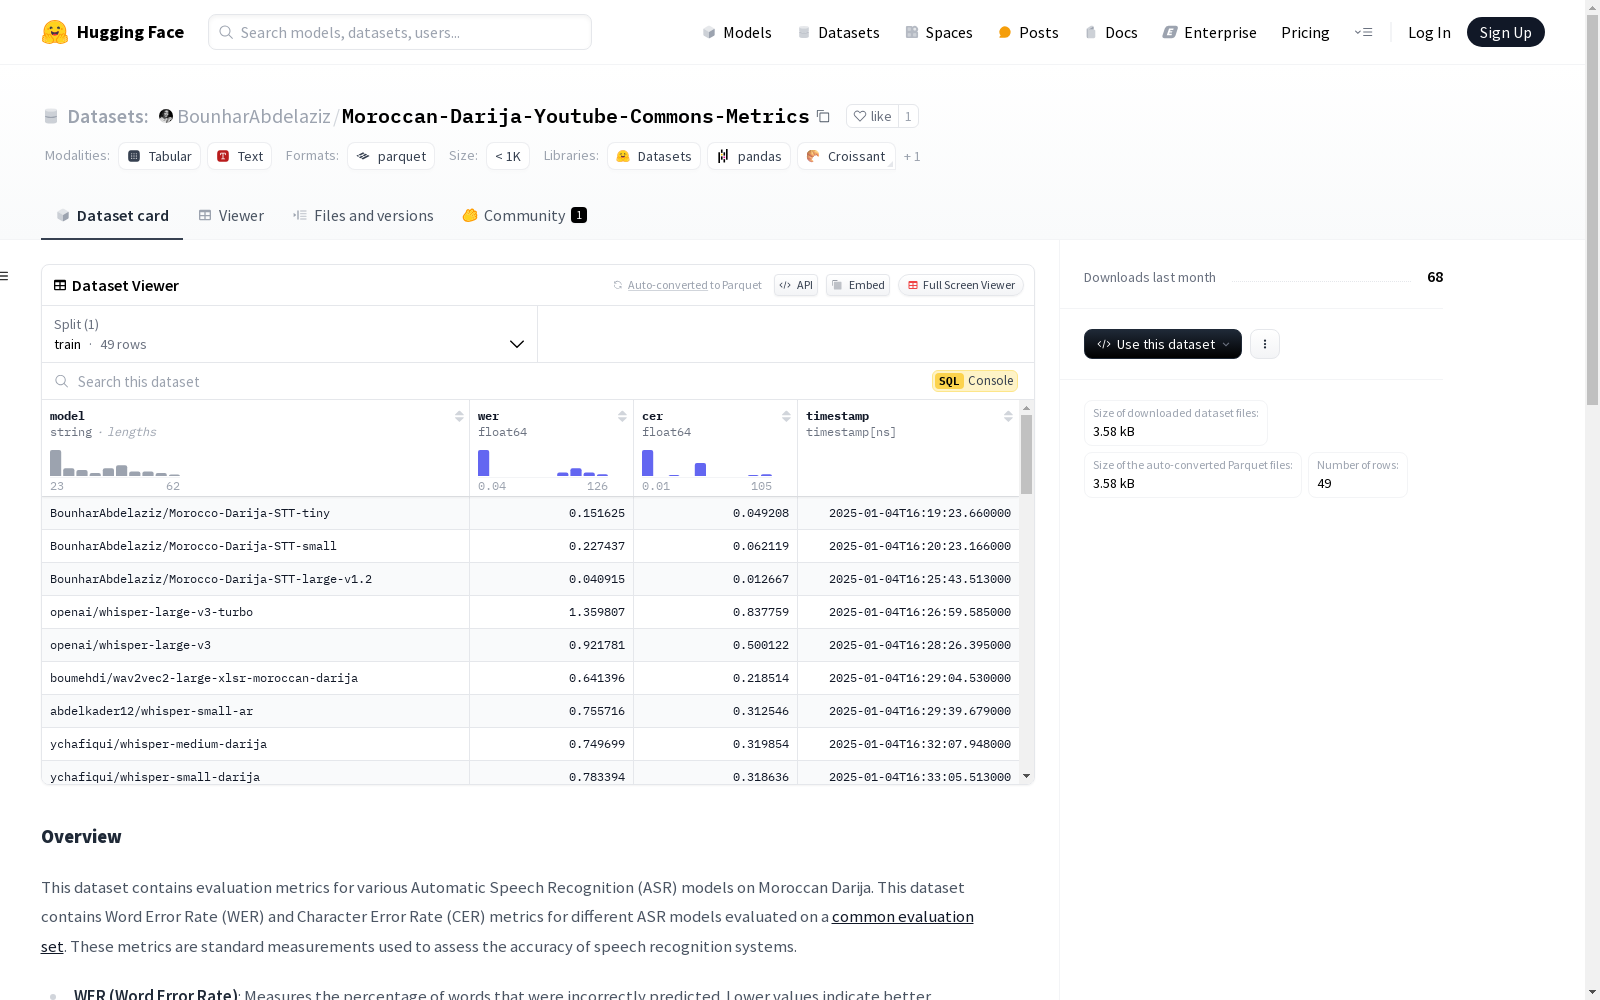
Task: Copy dataset name with copy icon
Action: 823,116
